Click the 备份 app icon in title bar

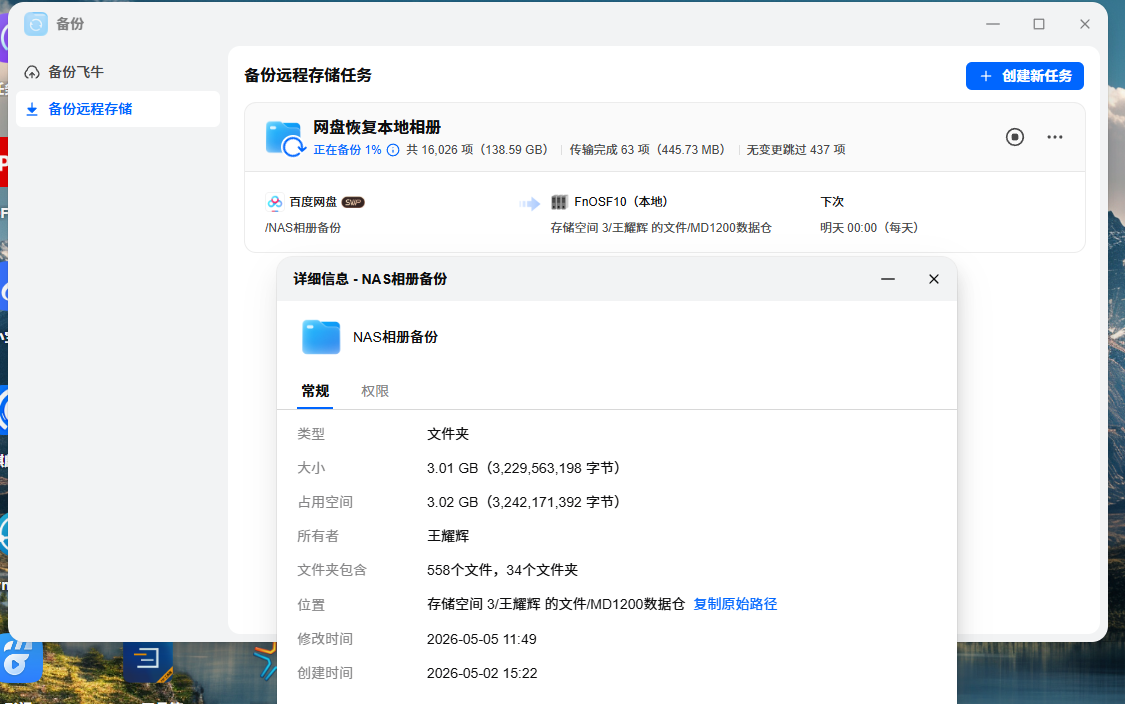pos(36,24)
